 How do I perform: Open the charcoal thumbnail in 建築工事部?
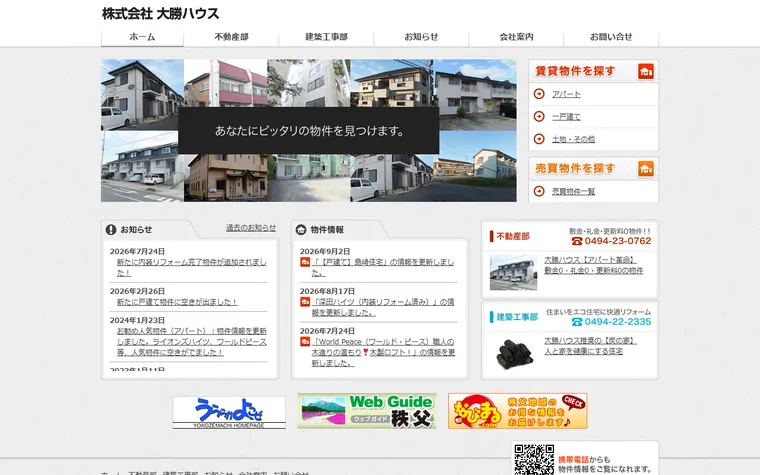513,354
